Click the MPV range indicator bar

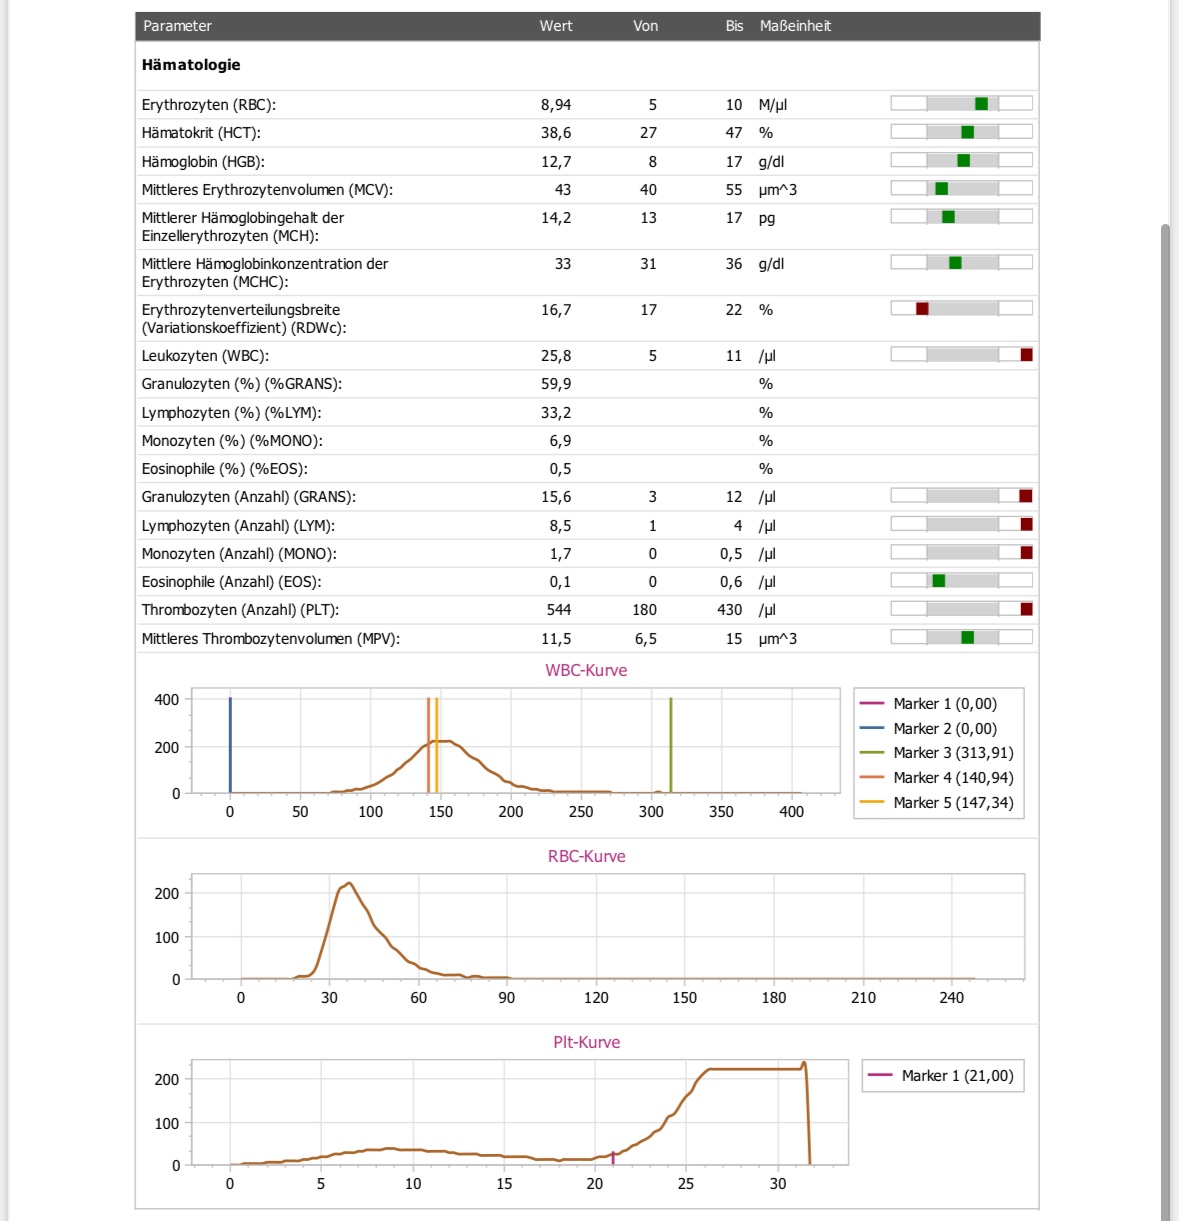pyautogui.click(x=962, y=638)
